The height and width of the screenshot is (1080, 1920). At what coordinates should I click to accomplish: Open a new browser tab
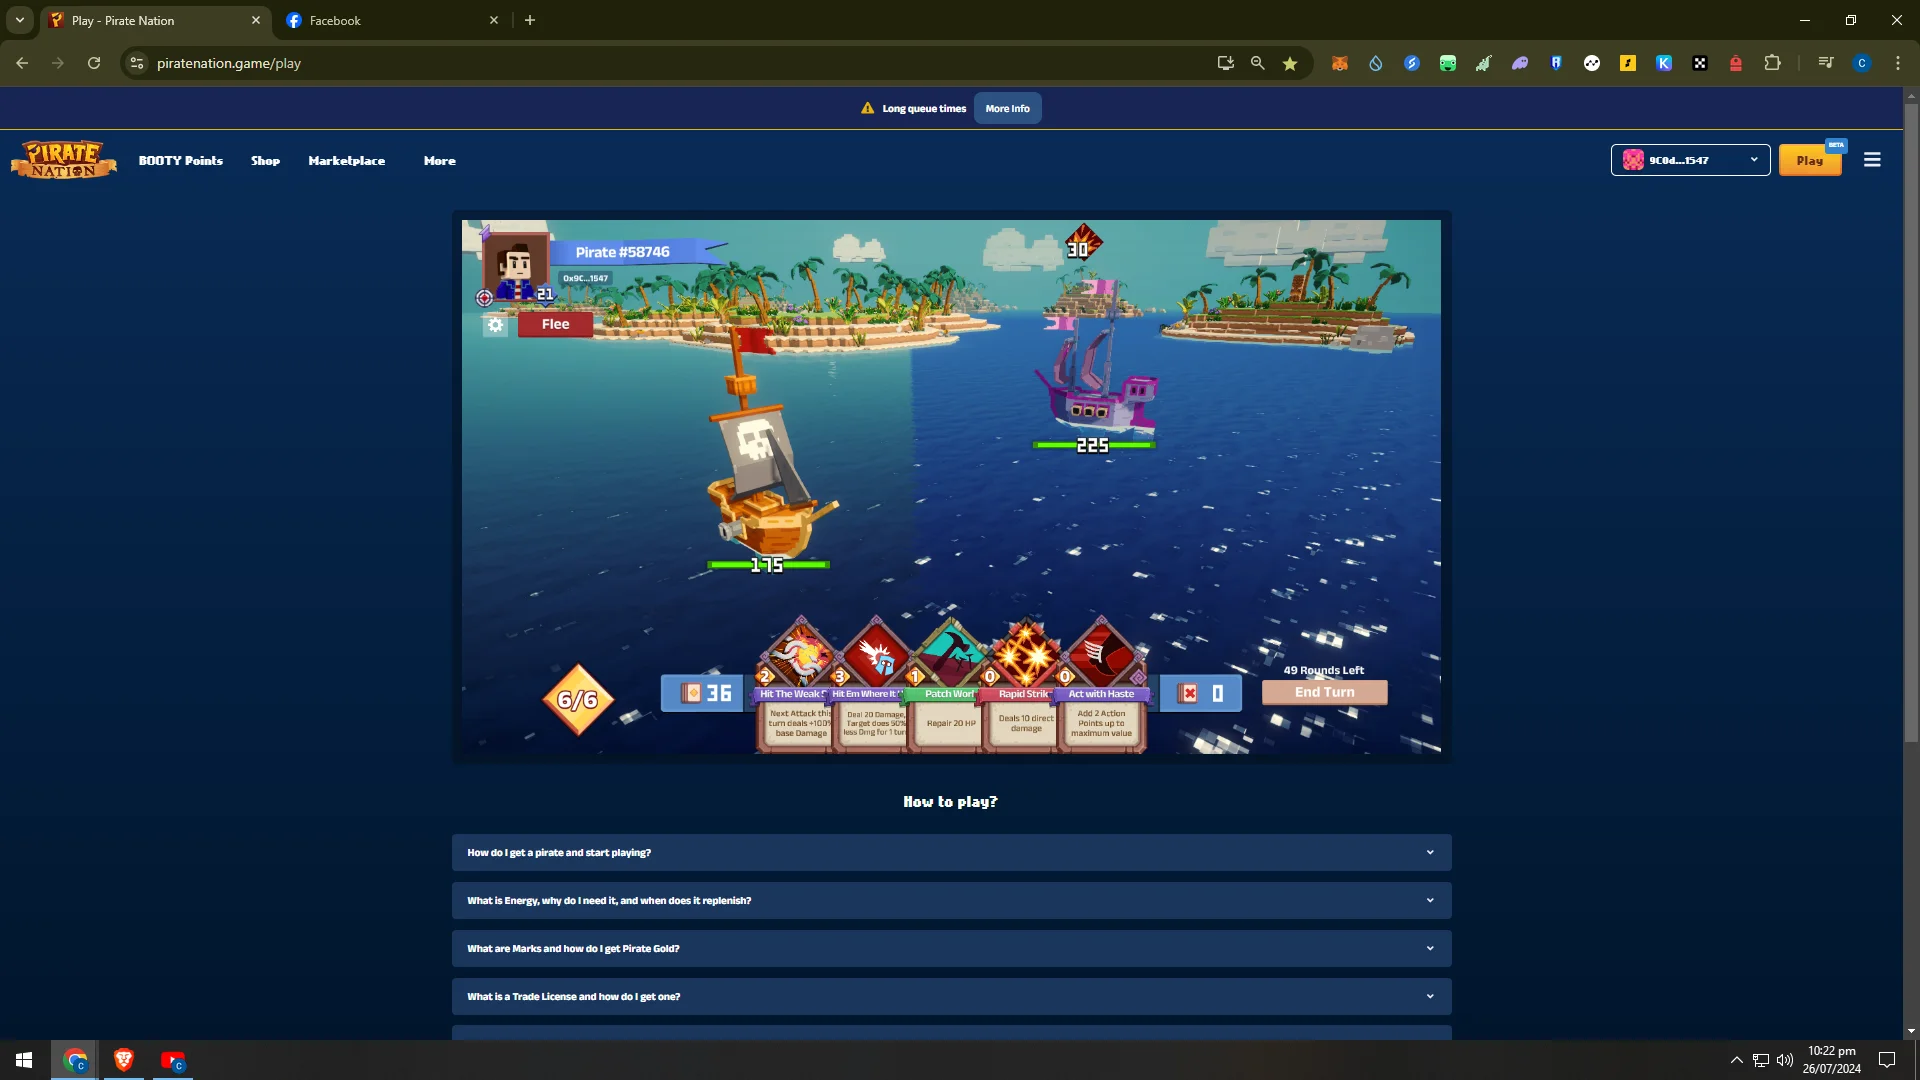pos(530,20)
